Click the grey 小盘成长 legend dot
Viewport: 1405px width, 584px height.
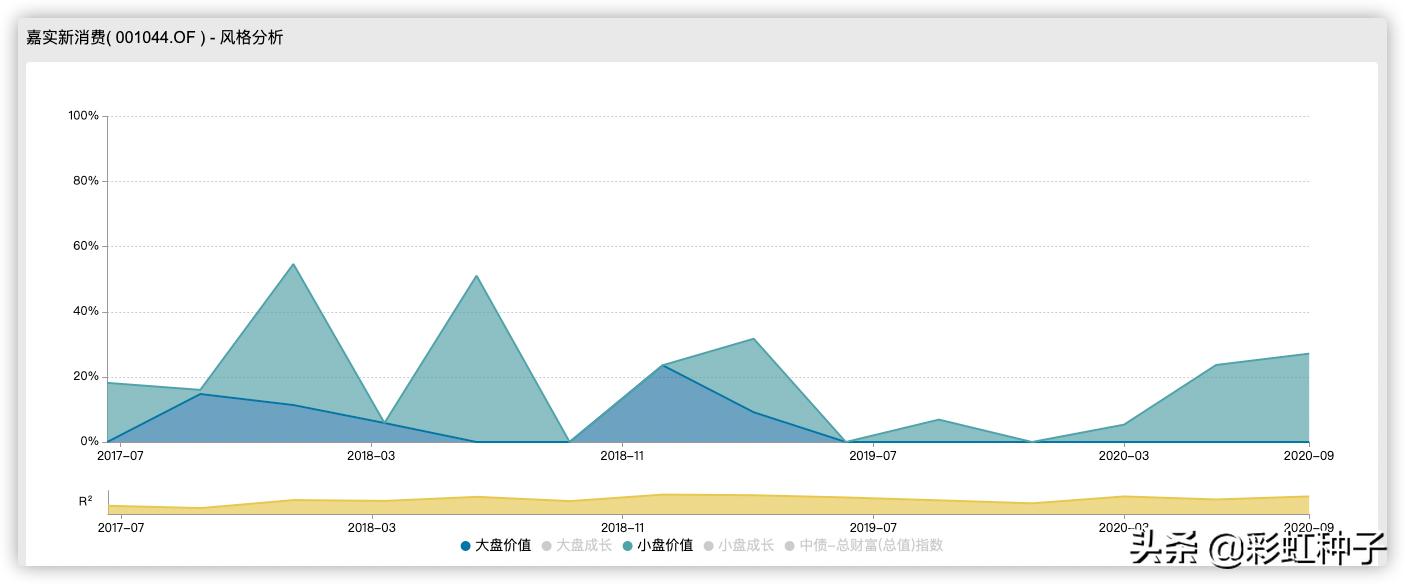(709, 546)
